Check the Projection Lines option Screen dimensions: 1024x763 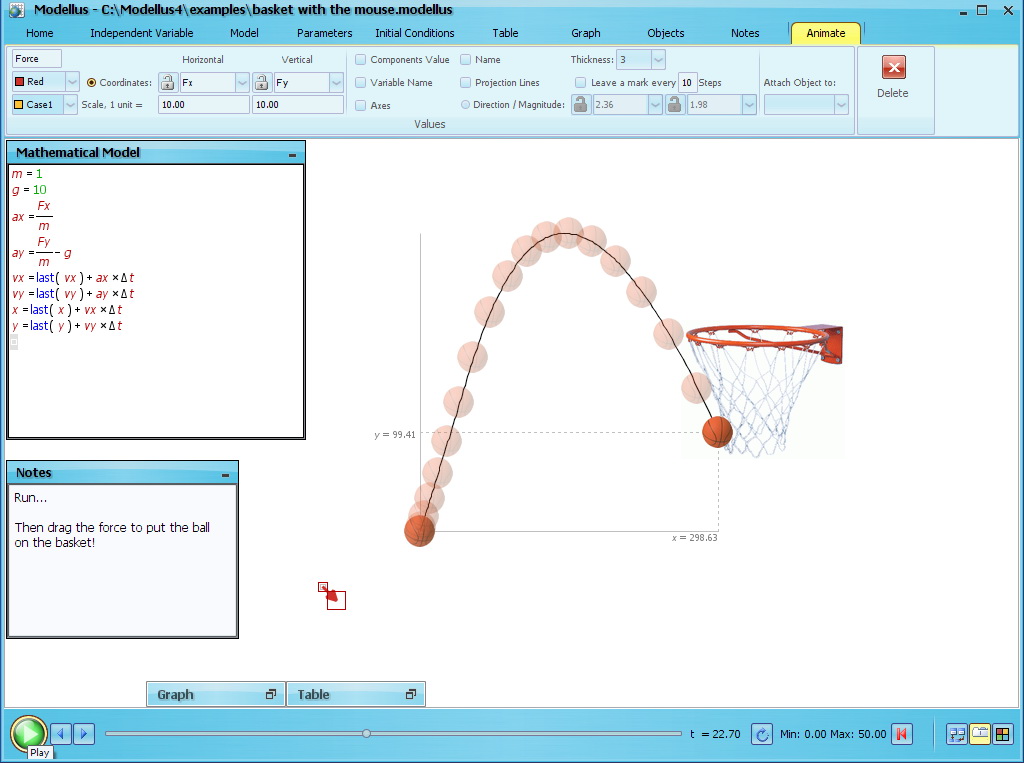466,82
